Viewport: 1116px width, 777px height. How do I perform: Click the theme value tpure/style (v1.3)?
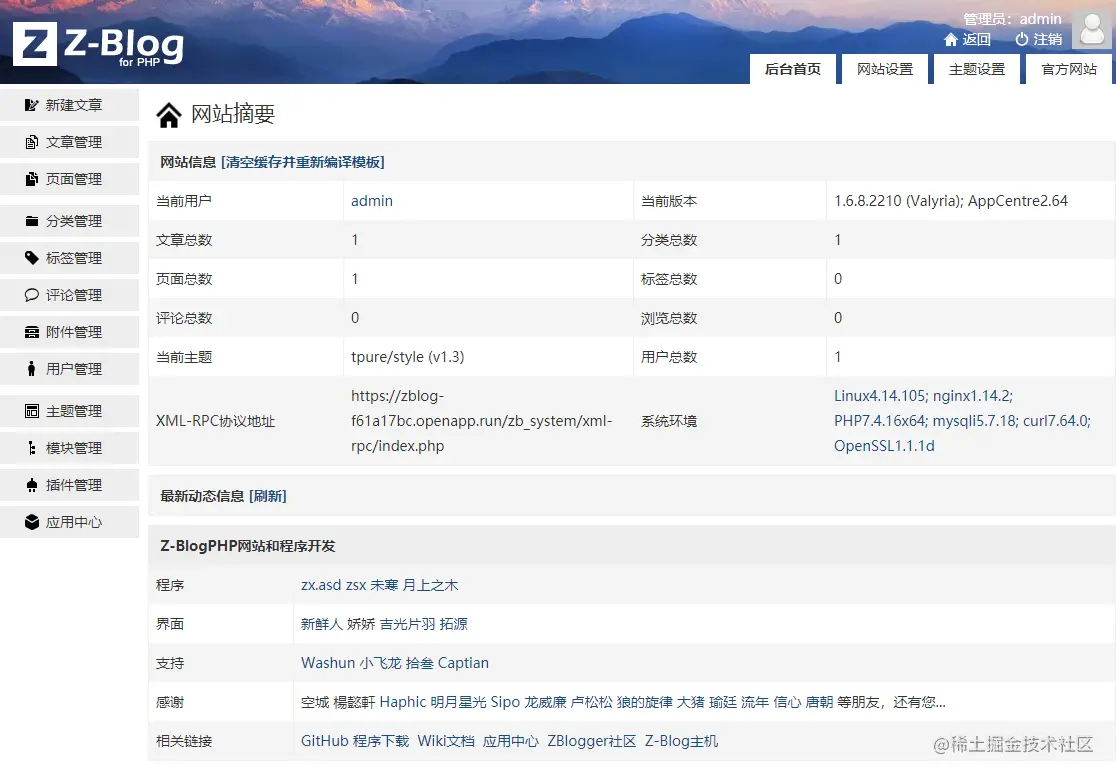407,357
